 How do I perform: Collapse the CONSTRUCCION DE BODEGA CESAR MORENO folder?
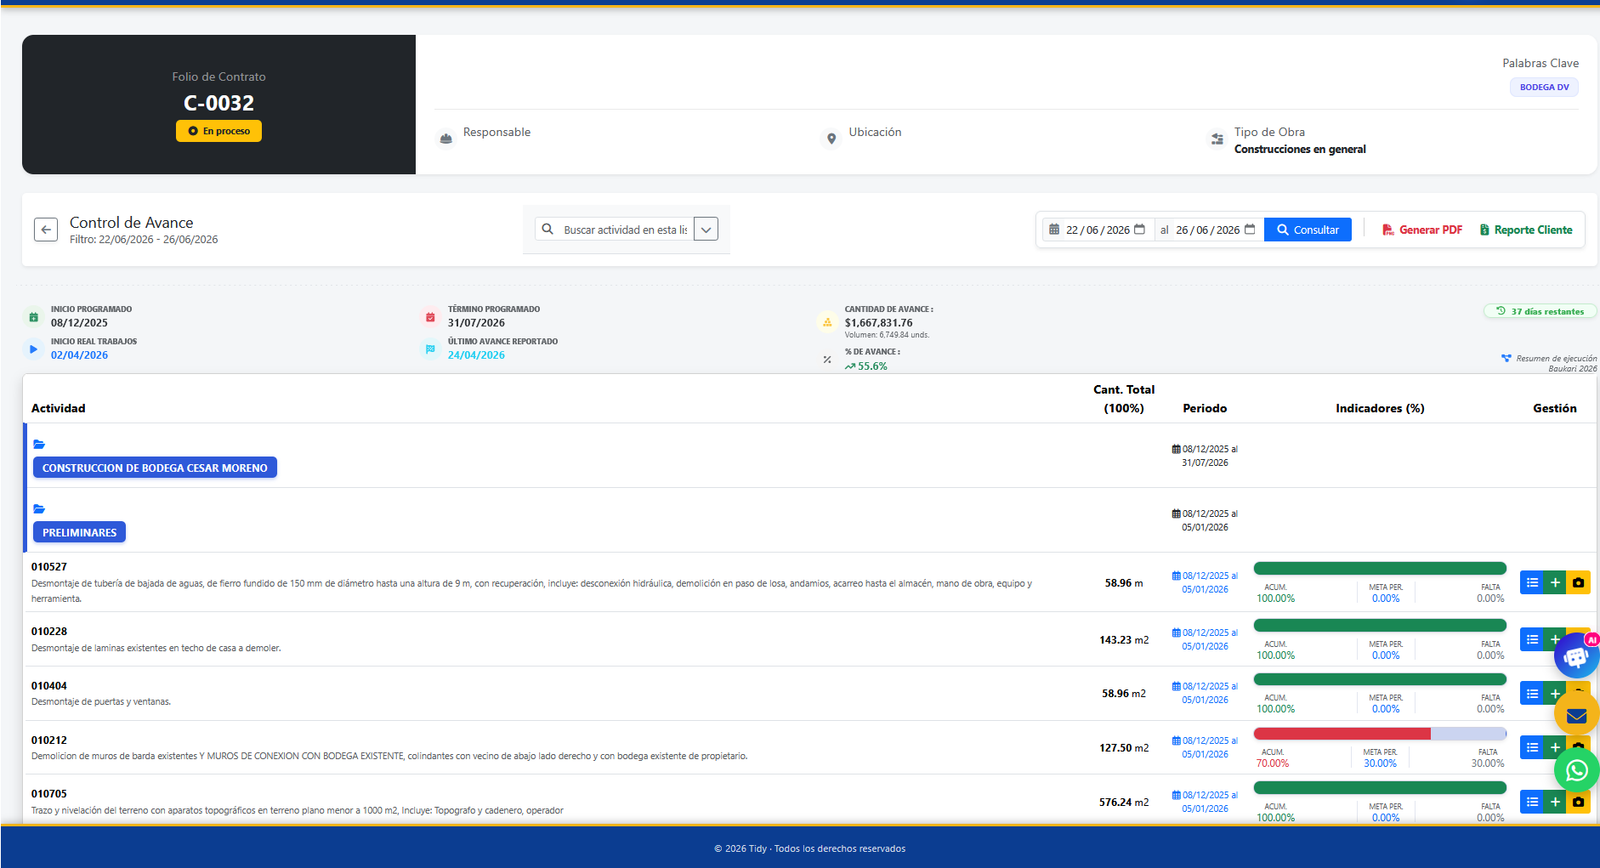(x=39, y=444)
